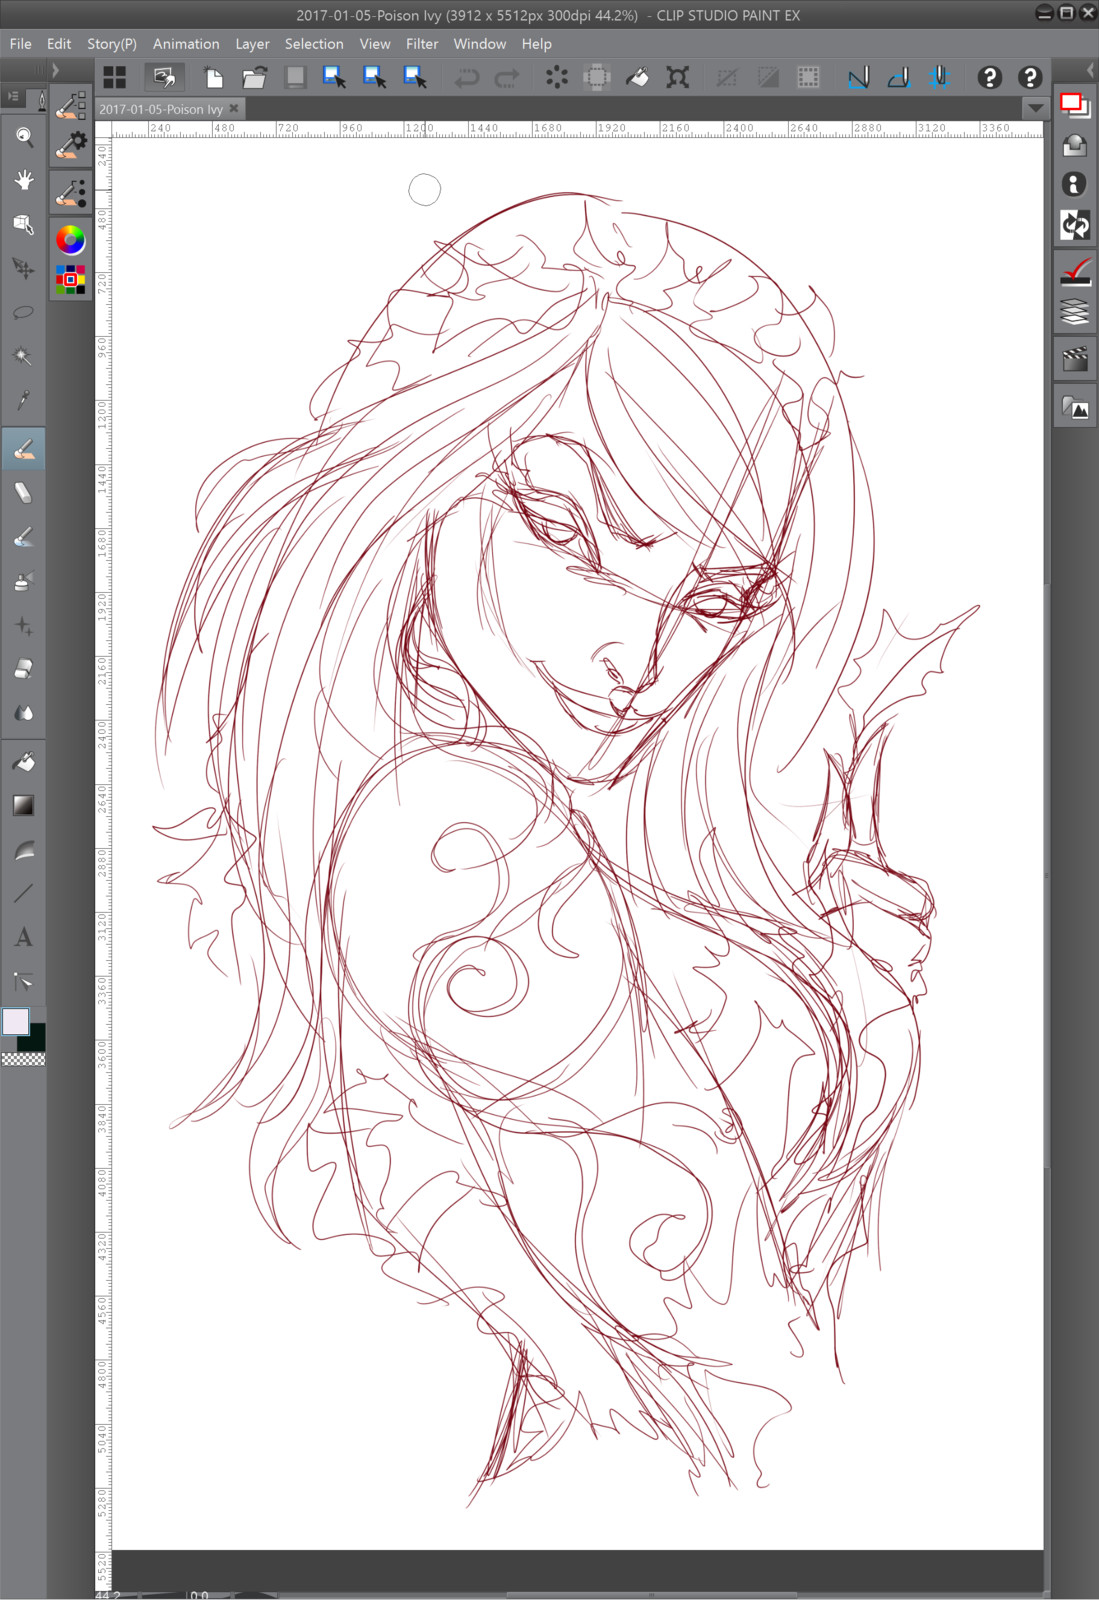Open the Material palette tray icon
Image resolution: width=1099 pixels, height=1600 pixels.
tap(1075, 146)
